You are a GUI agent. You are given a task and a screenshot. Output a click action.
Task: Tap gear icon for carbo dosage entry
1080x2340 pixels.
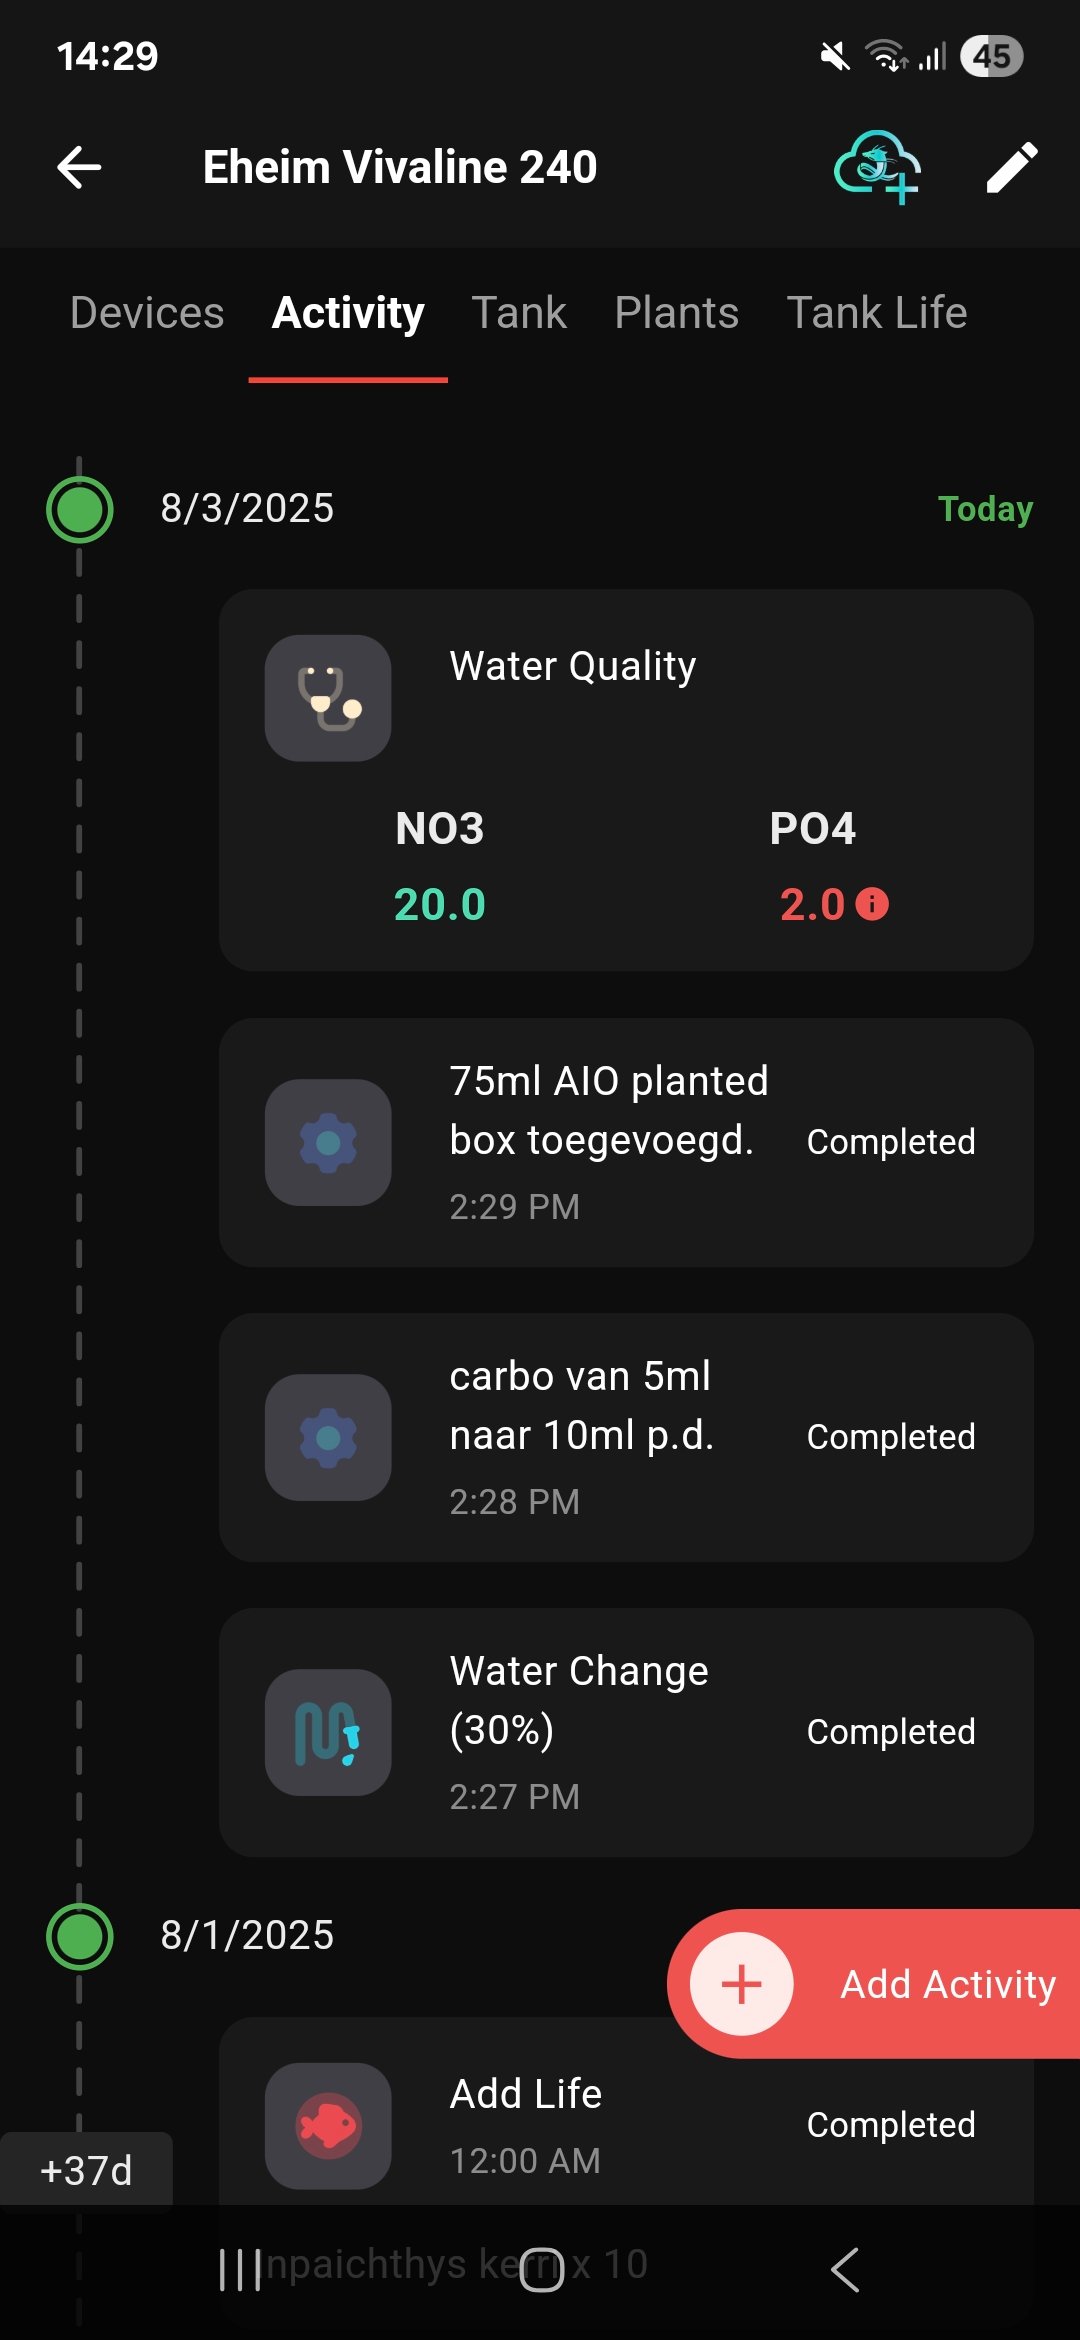(328, 1437)
